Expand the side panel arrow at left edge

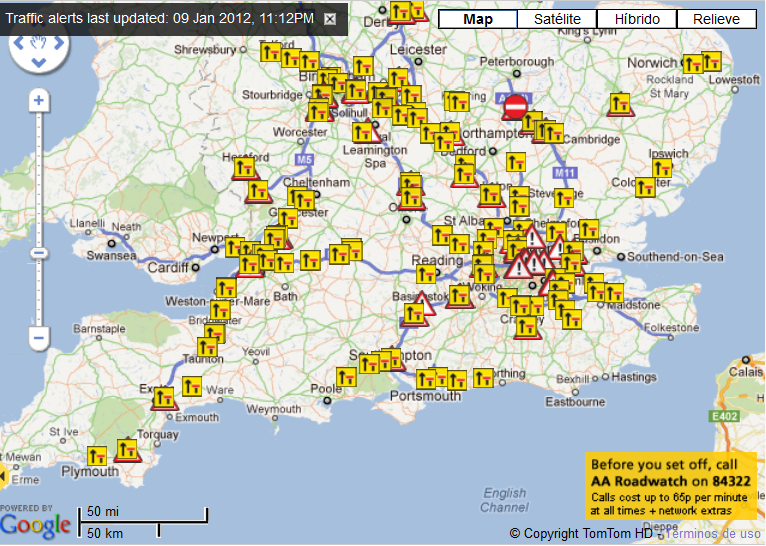[4, 475]
